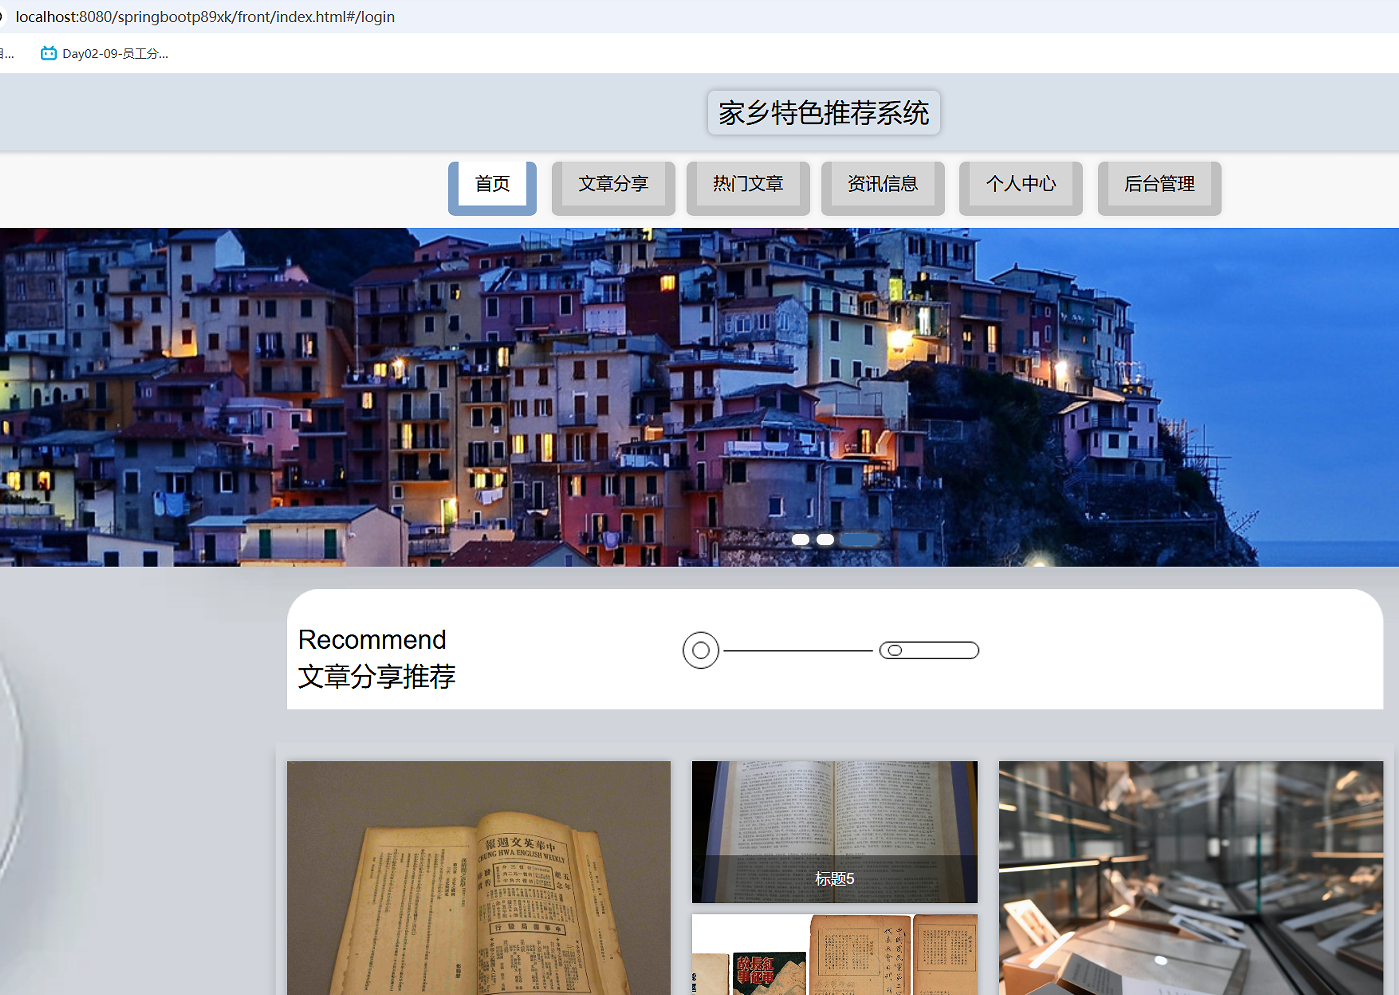Click the 家乡特色推荐系统 site title
This screenshot has width=1399, height=995.
click(824, 112)
